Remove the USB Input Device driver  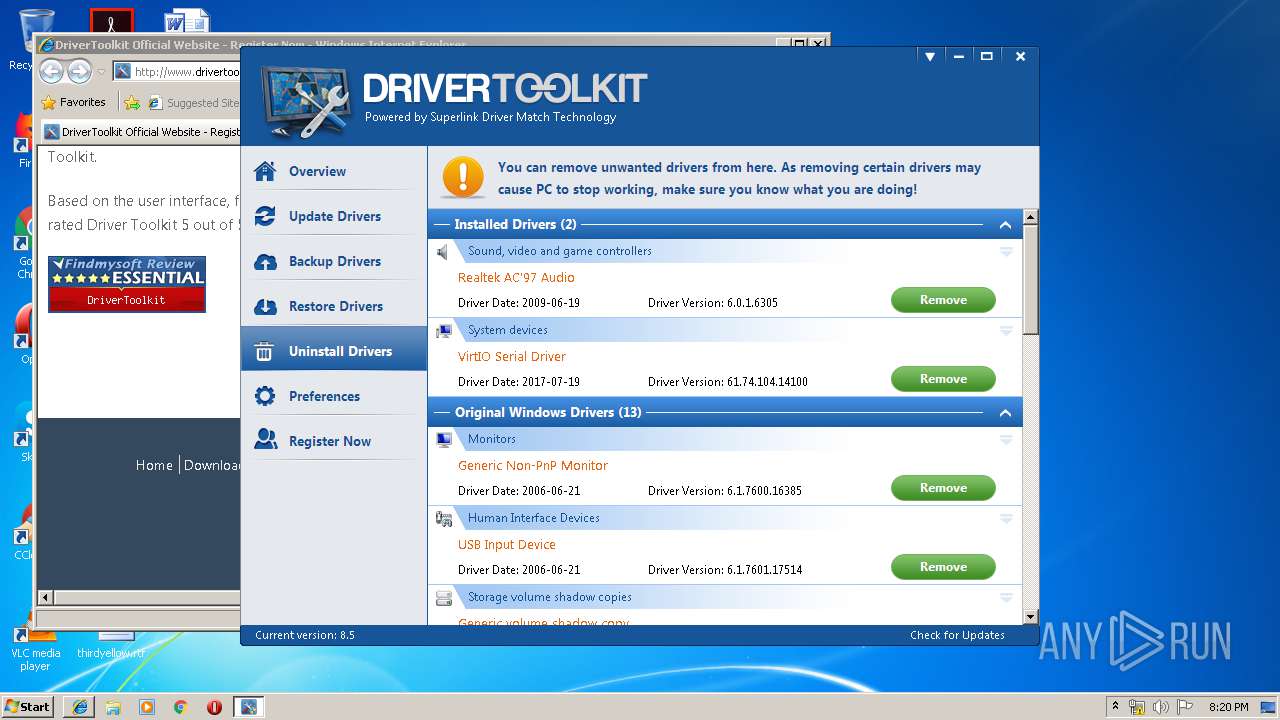pyautogui.click(x=943, y=567)
